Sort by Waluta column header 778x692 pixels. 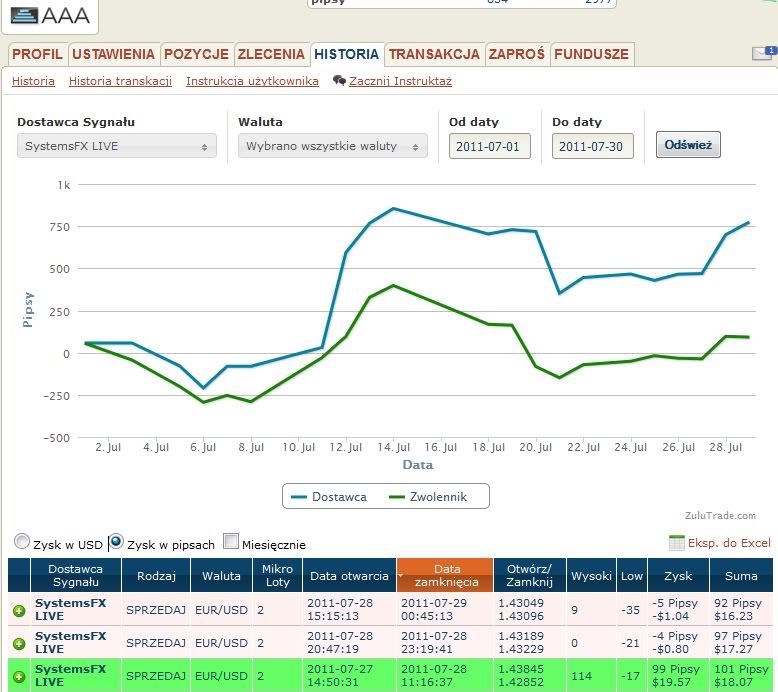(221, 575)
